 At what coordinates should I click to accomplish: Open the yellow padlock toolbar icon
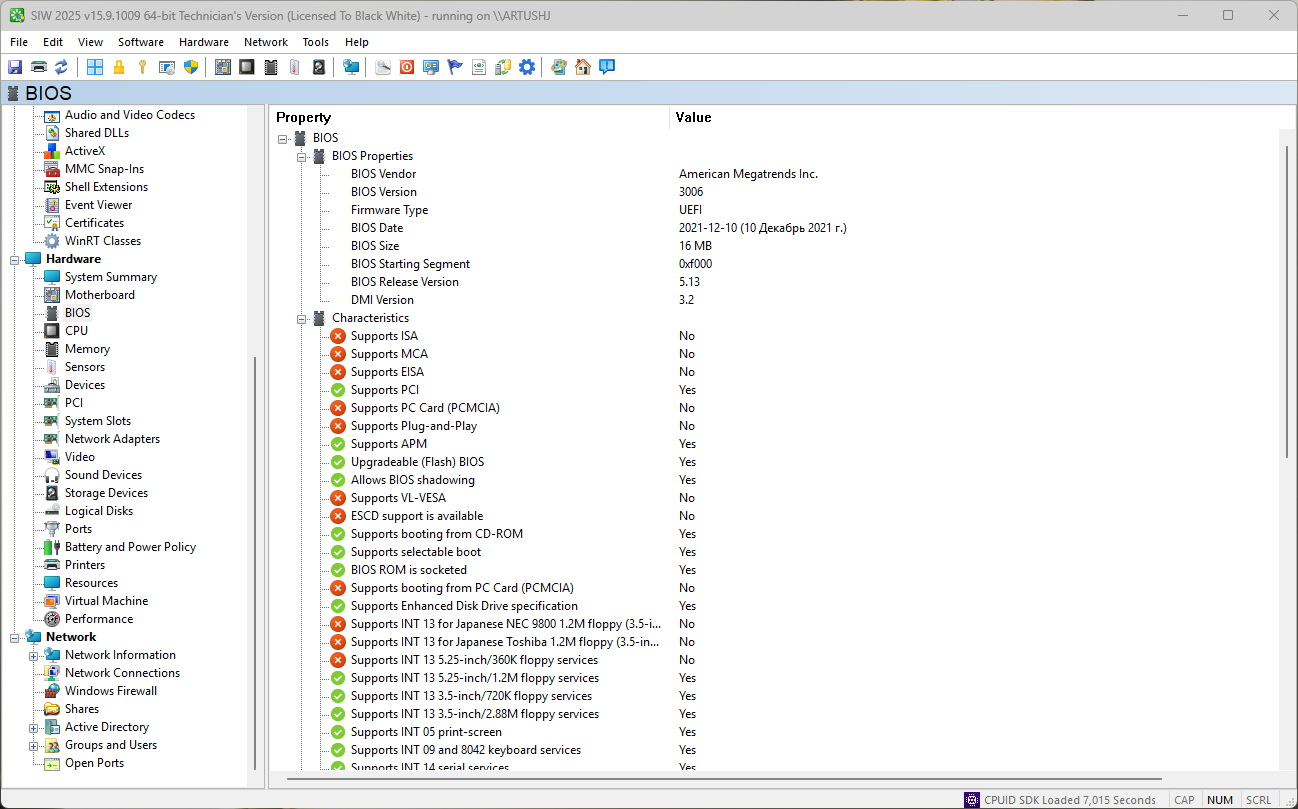(119, 67)
